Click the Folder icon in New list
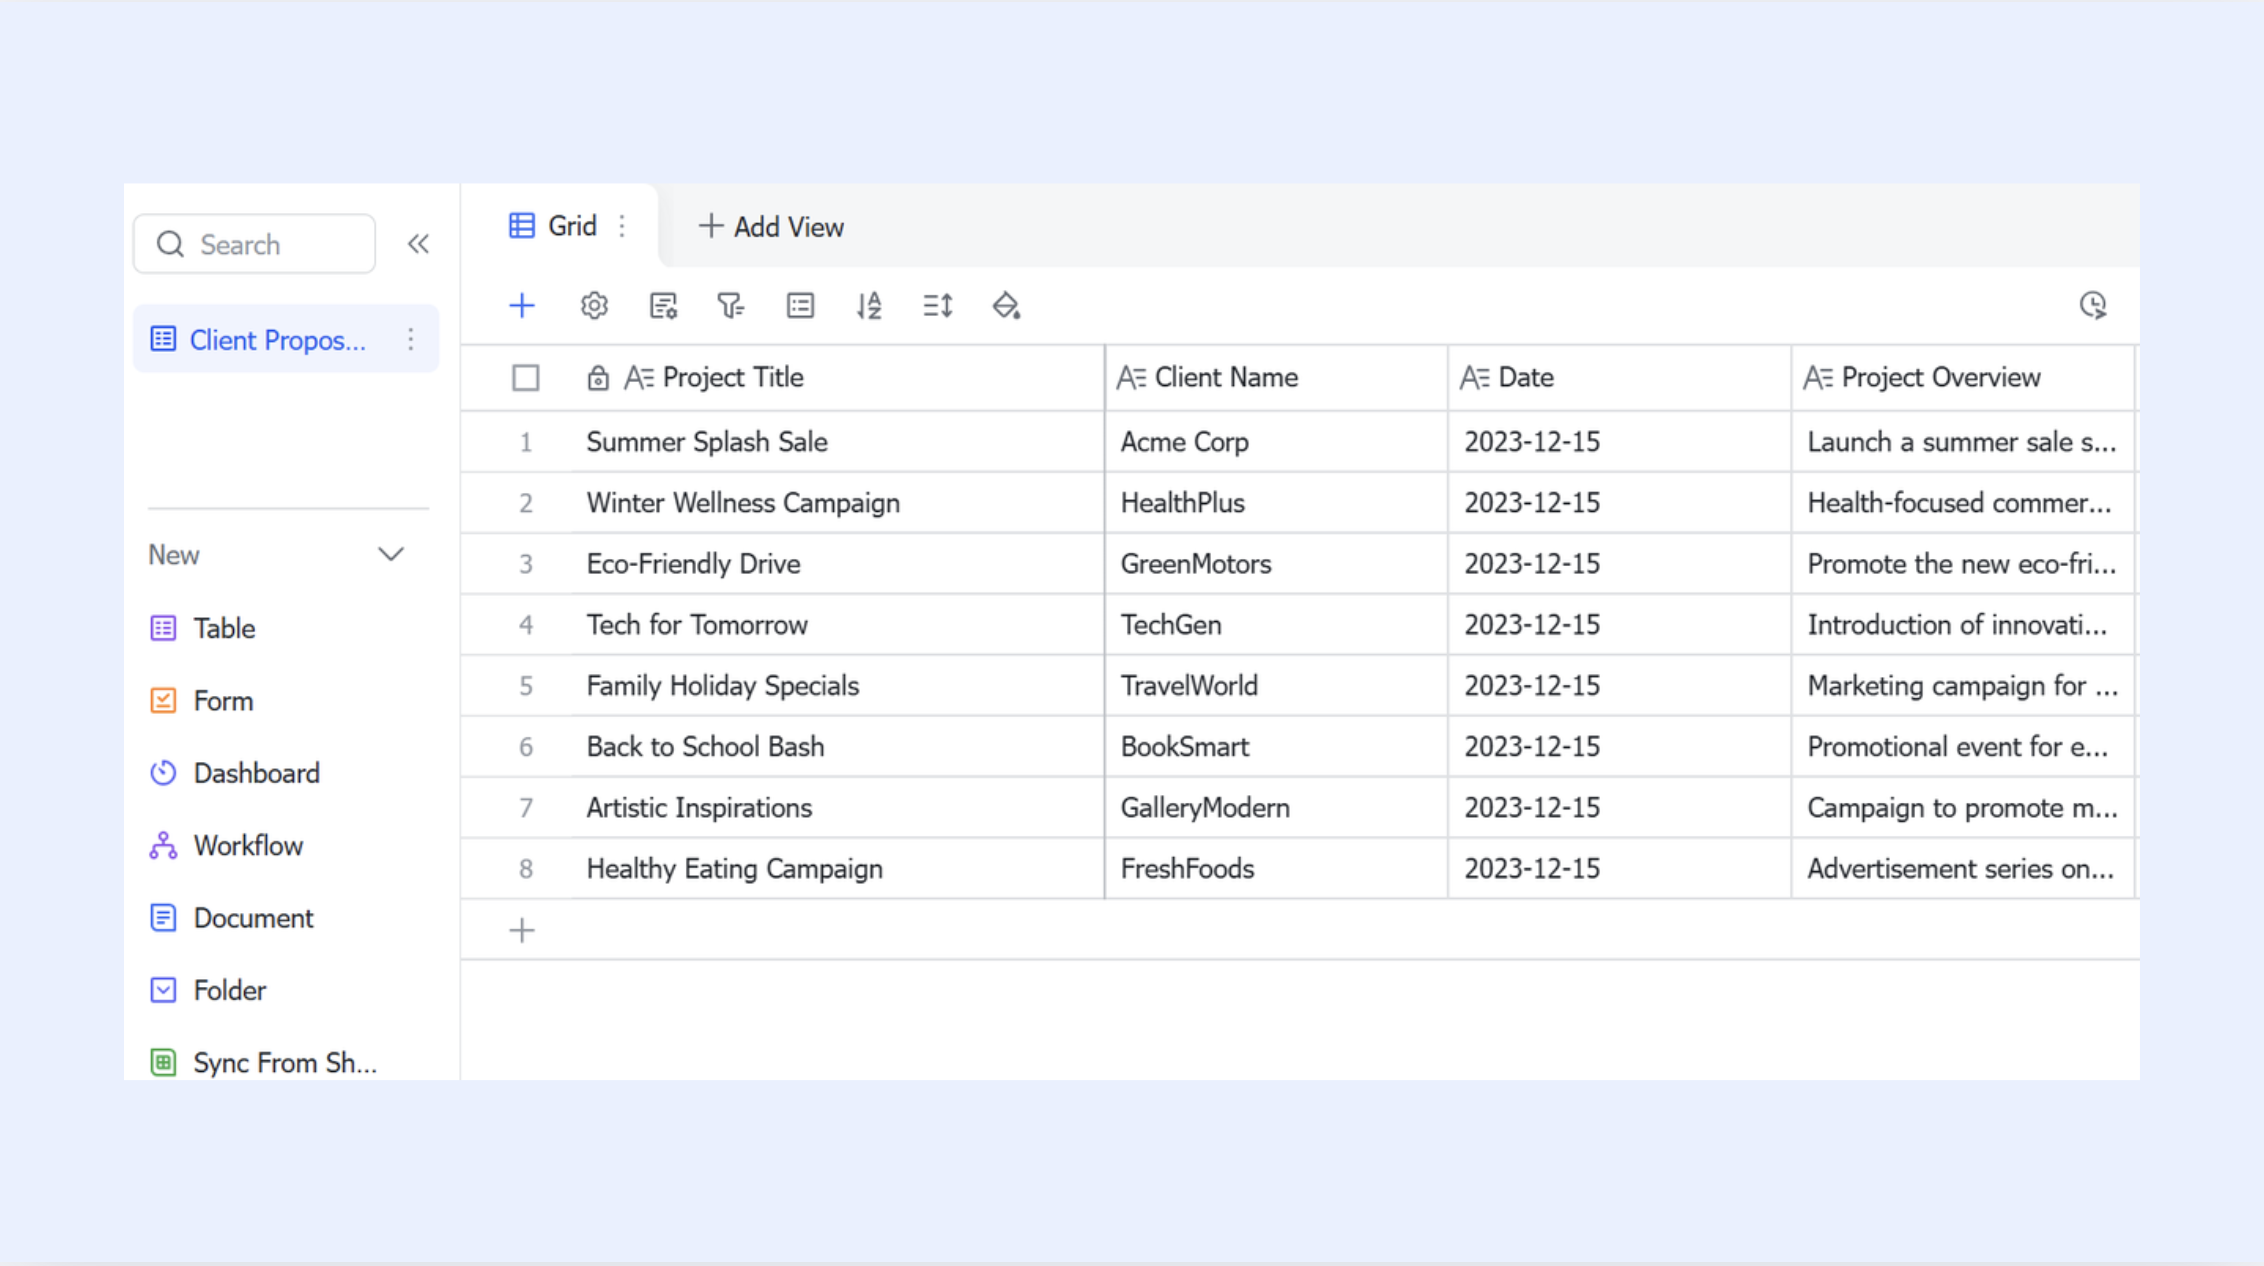Image resolution: width=2264 pixels, height=1266 pixels. 163,990
